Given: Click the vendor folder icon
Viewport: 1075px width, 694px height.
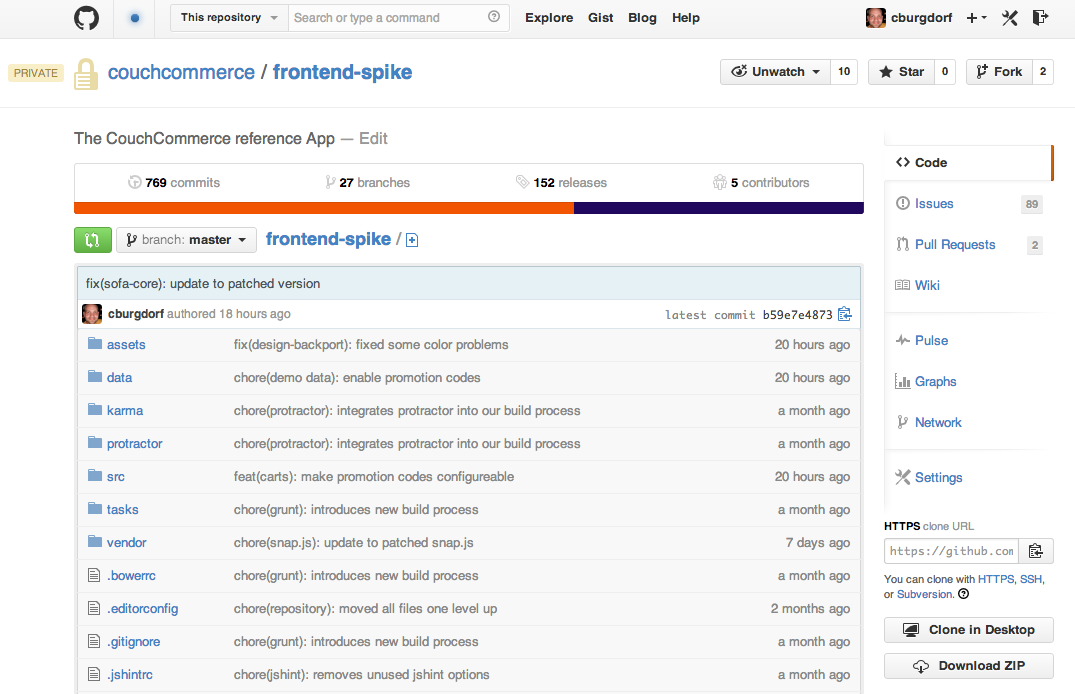Looking at the screenshot, I should point(95,542).
